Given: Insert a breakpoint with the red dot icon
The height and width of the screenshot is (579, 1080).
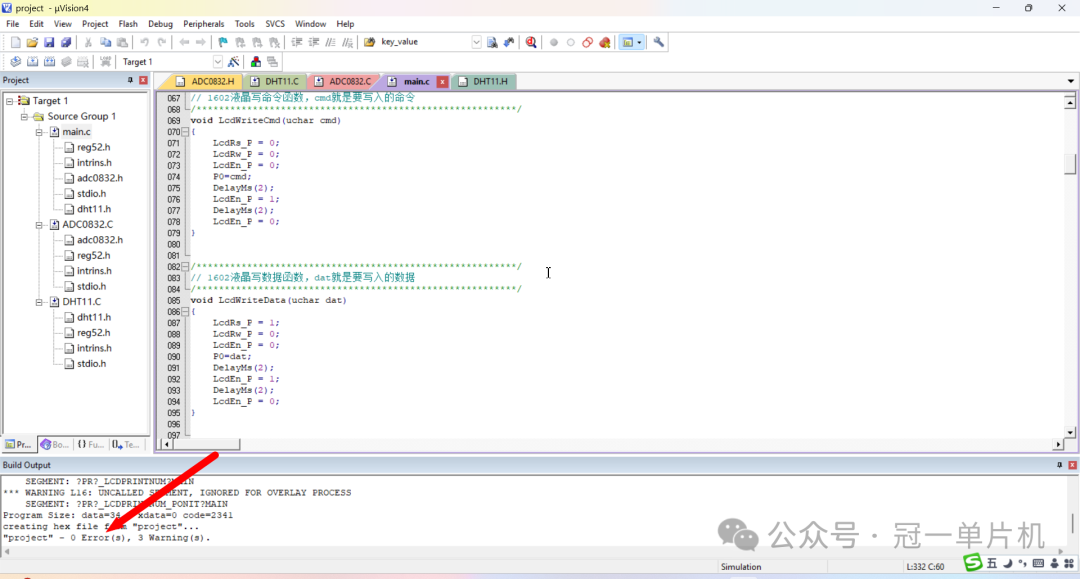Looking at the screenshot, I should pyautogui.click(x=554, y=42).
